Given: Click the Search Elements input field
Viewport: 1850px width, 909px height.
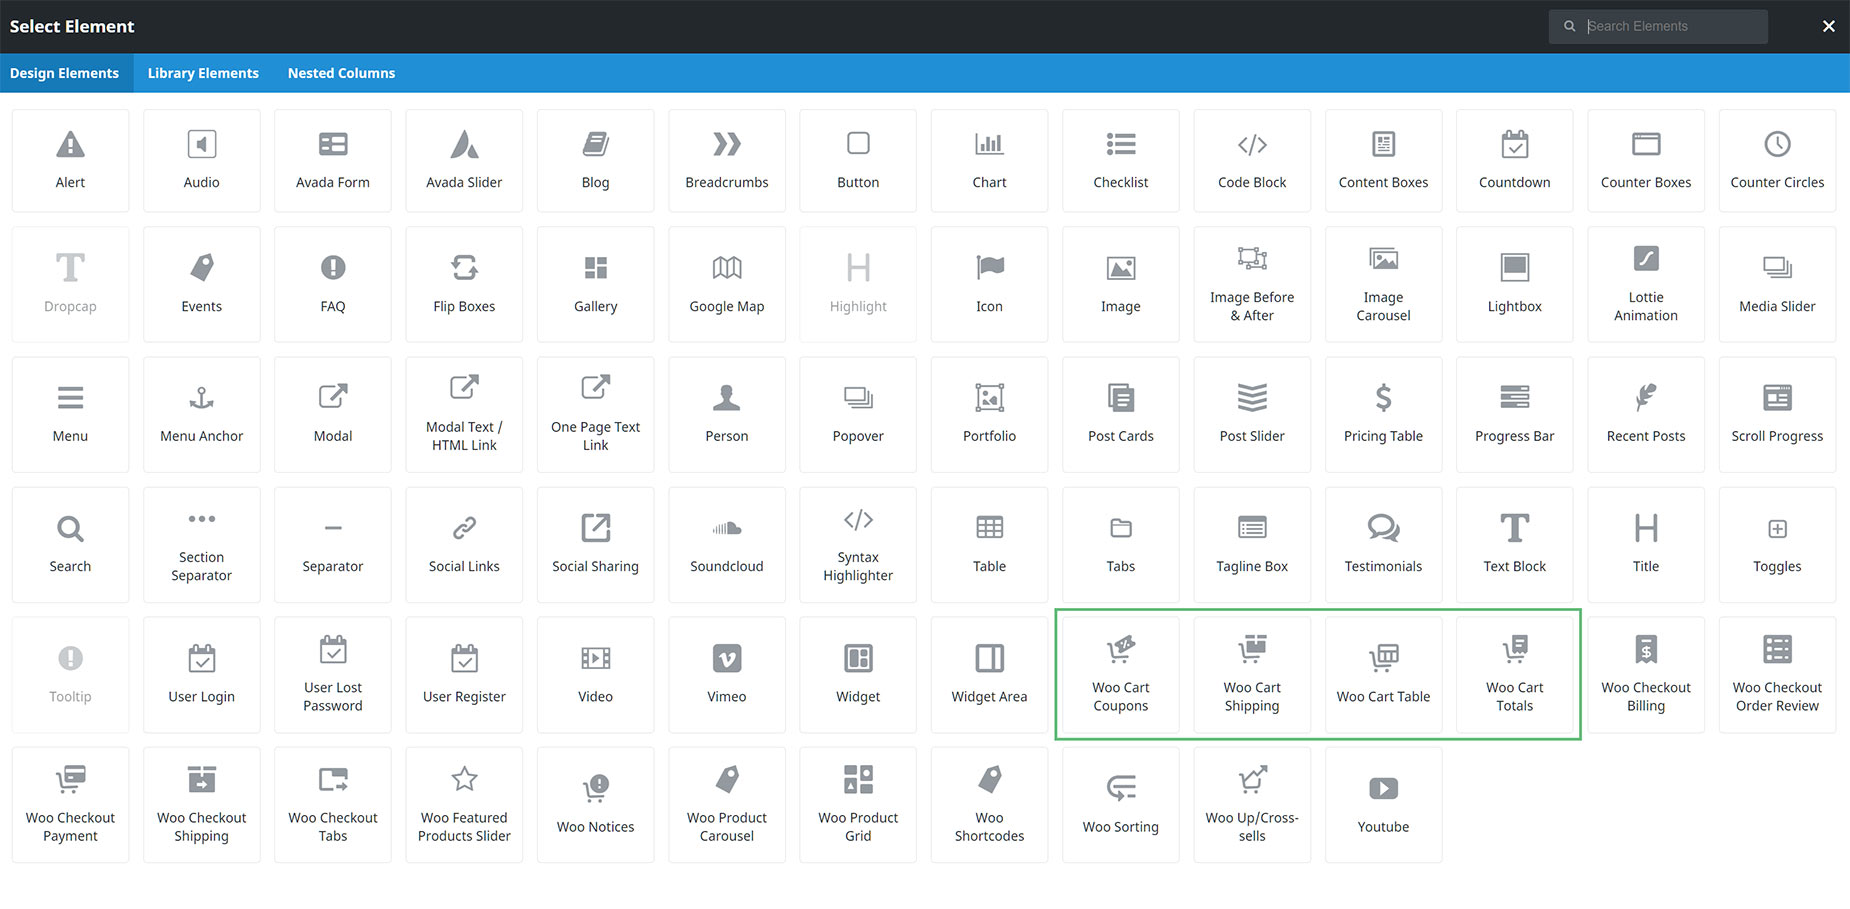Looking at the screenshot, I should 1658,26.
